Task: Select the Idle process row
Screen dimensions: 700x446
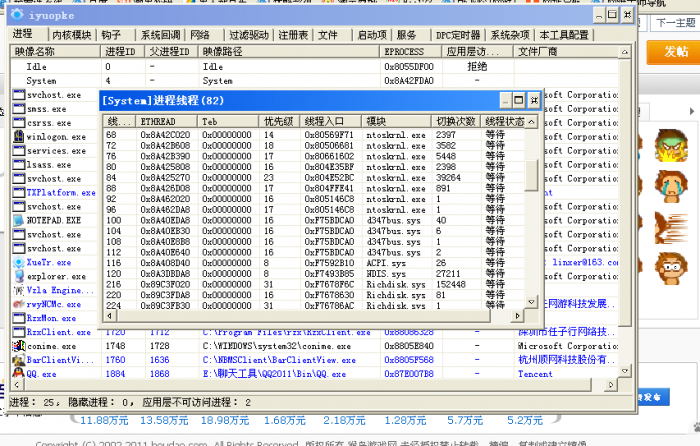Action: click(x=315, y=67)
